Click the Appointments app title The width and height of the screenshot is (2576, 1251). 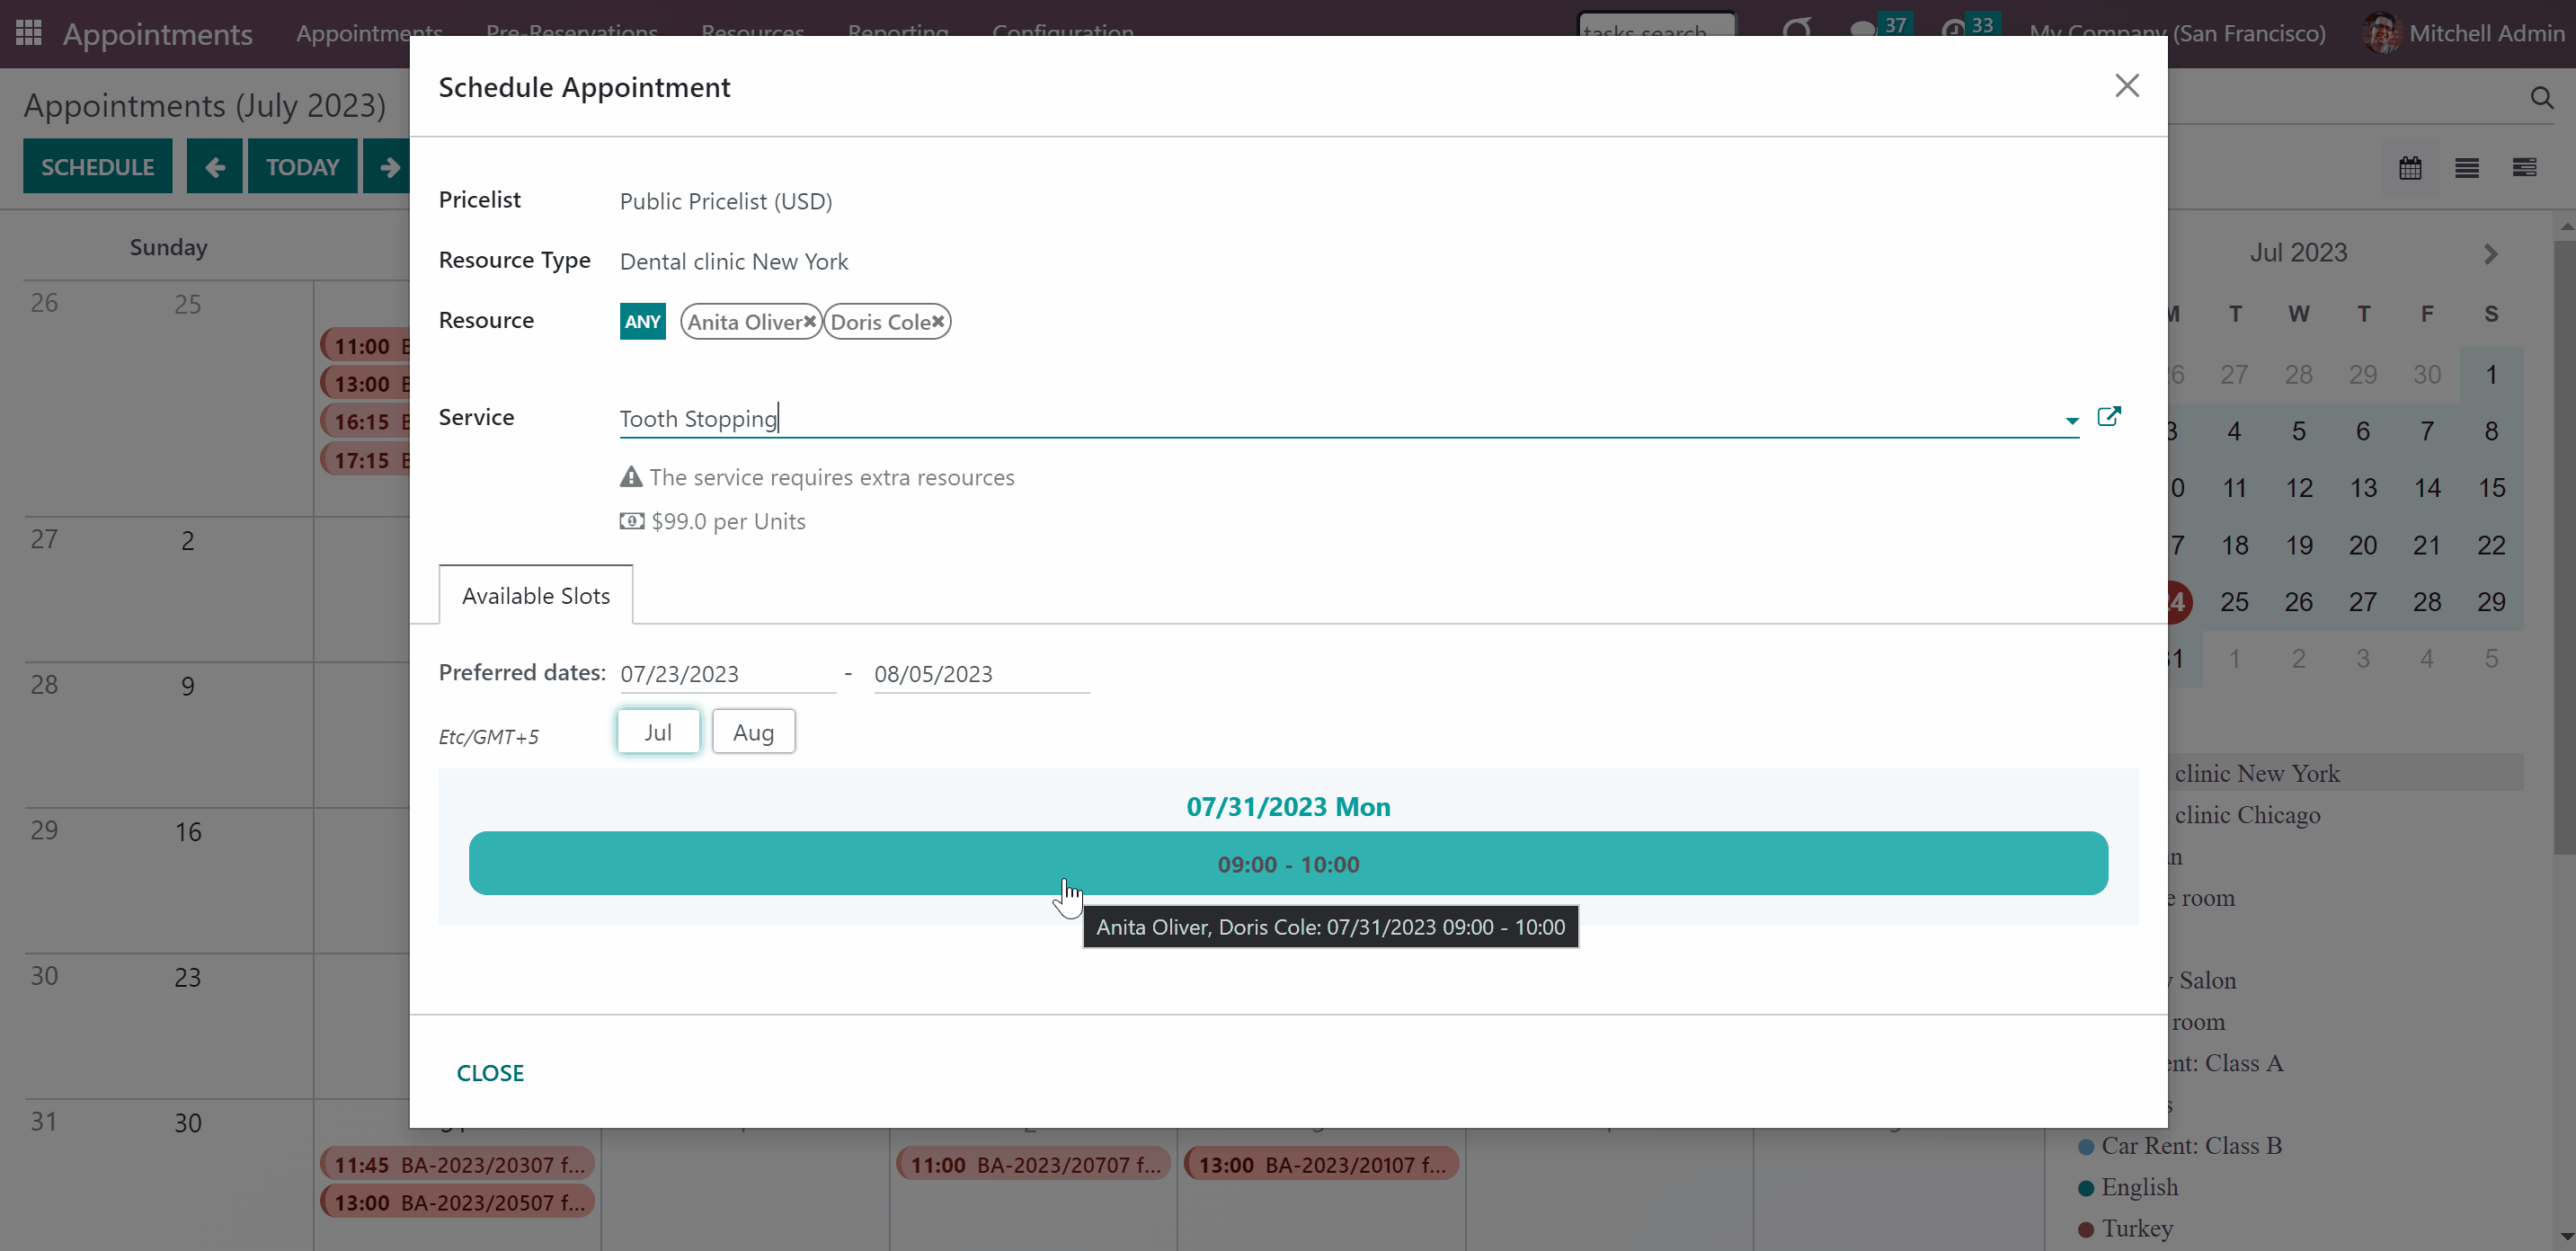pos(158,34)
